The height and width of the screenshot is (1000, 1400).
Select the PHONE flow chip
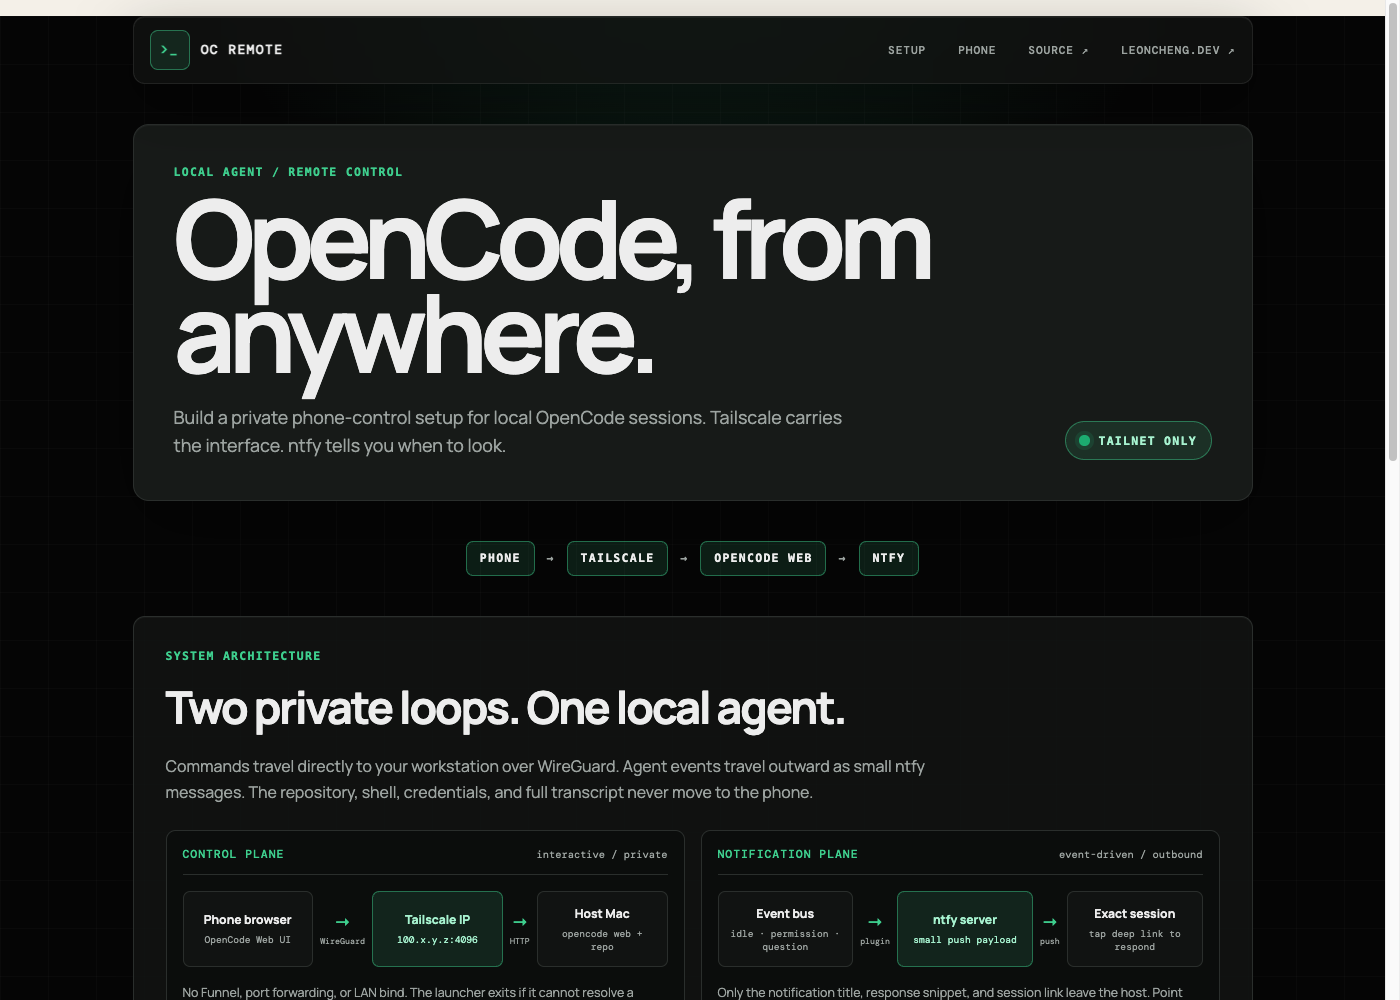click(x=500, y=558)
